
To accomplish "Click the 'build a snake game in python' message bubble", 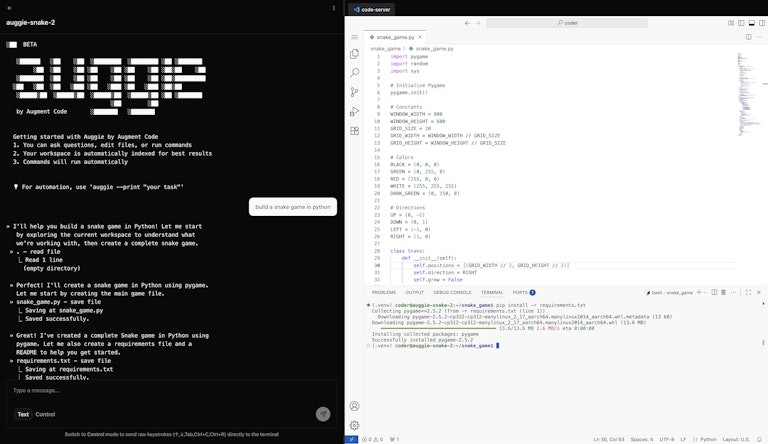I will 293,207.
